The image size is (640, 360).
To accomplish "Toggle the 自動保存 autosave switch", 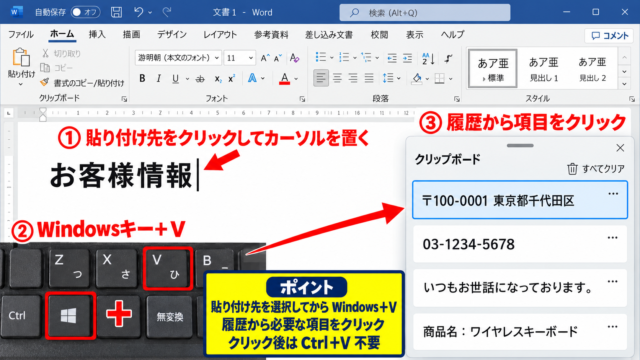I will click(85, 12).
